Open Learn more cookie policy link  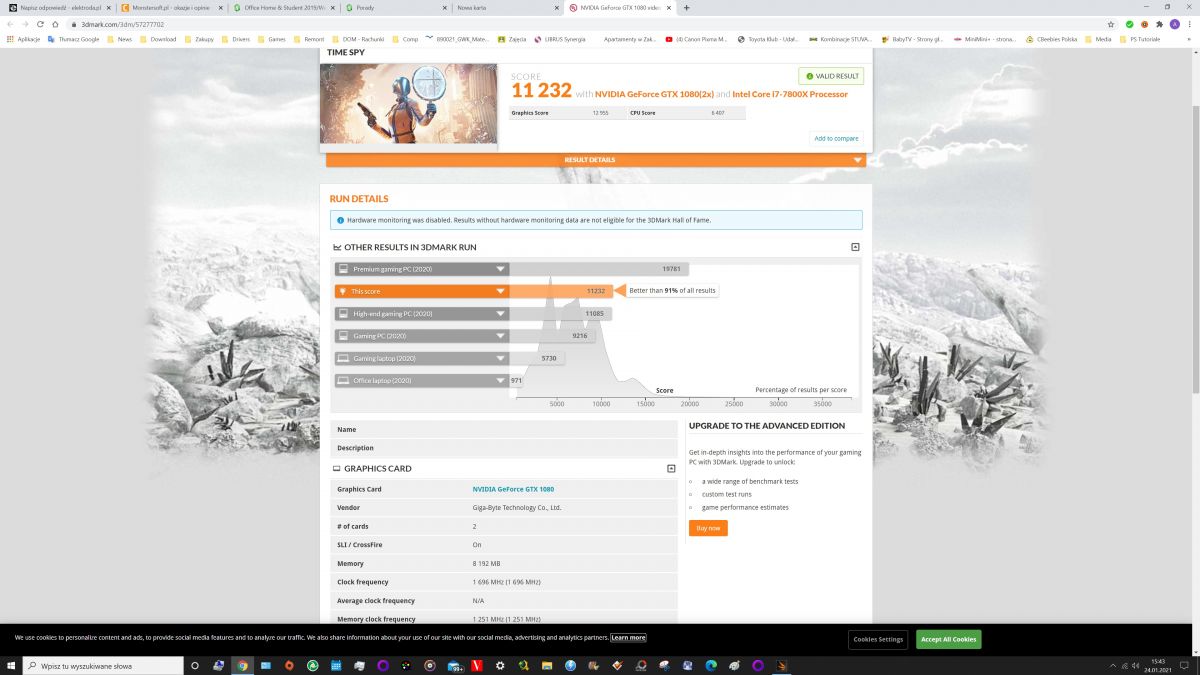tap(628, 638)
